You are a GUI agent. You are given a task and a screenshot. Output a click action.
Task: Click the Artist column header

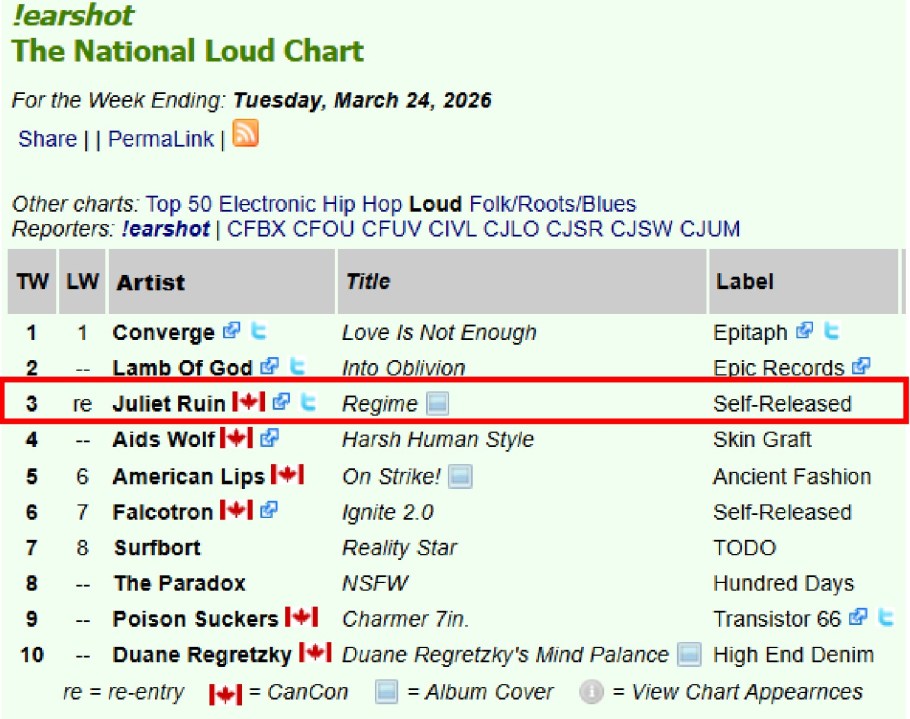[151, 282]
